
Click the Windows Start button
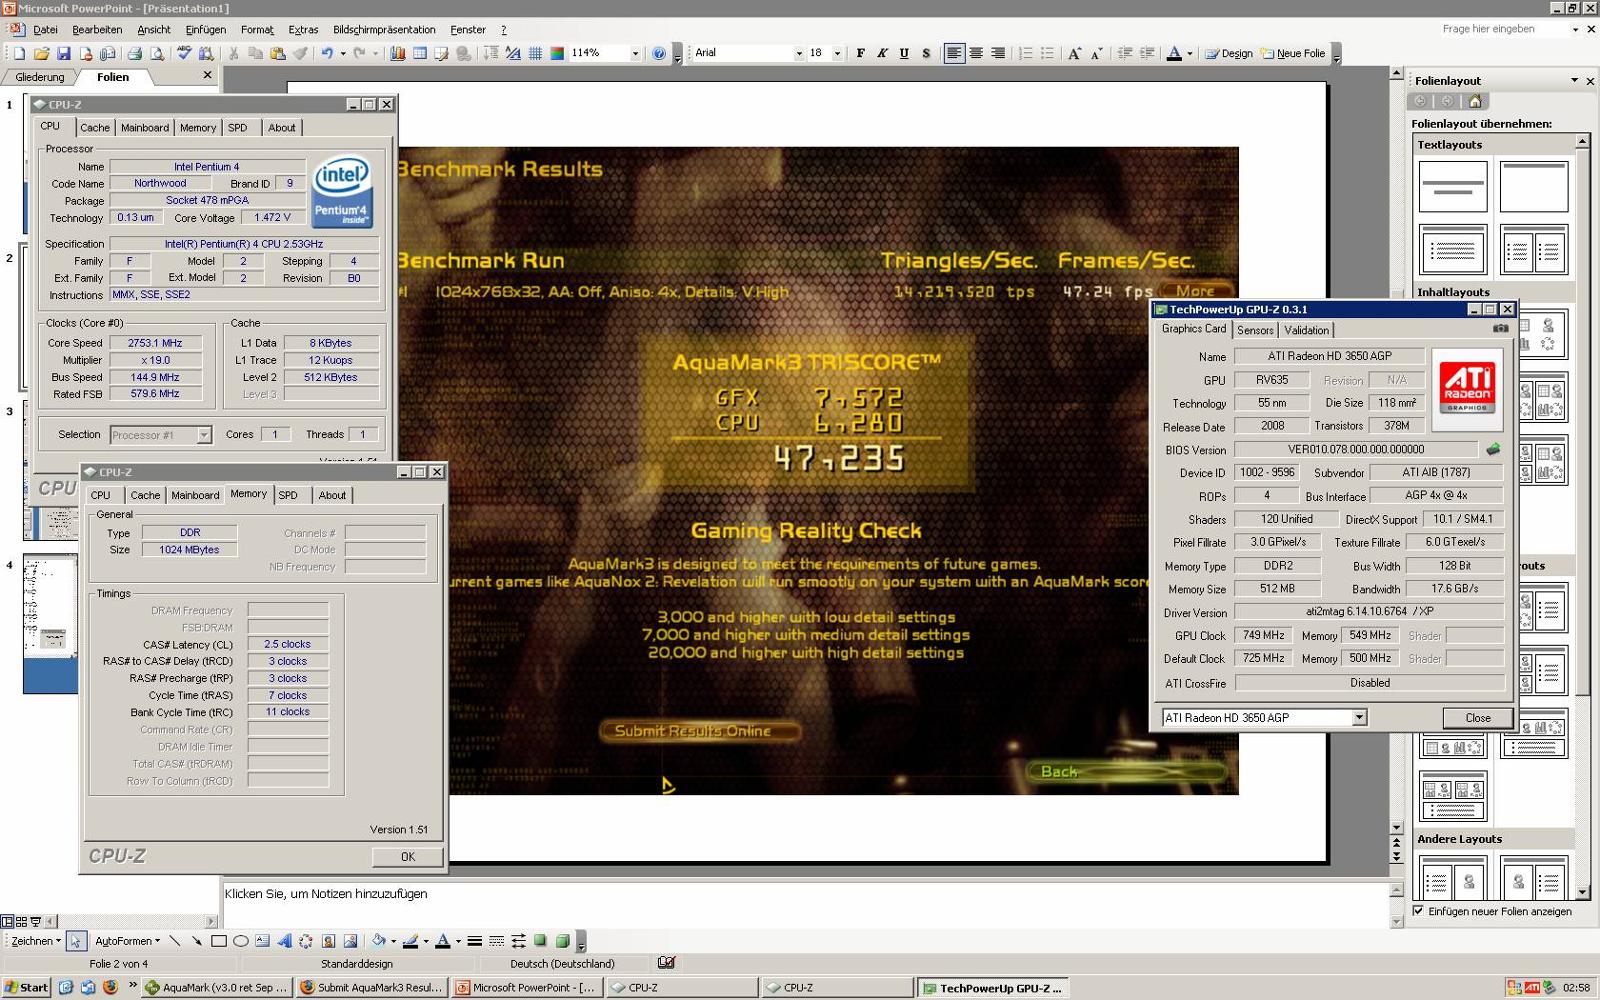click(26, 988)
